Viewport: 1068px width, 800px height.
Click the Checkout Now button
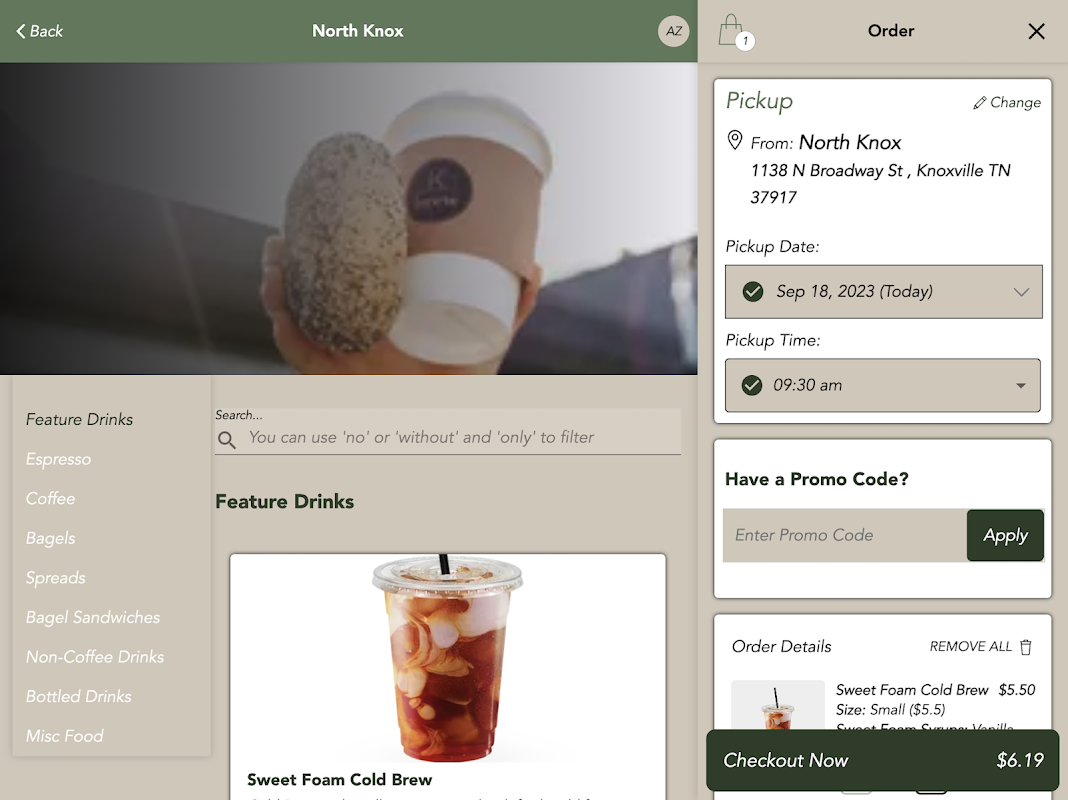point(883,761)
